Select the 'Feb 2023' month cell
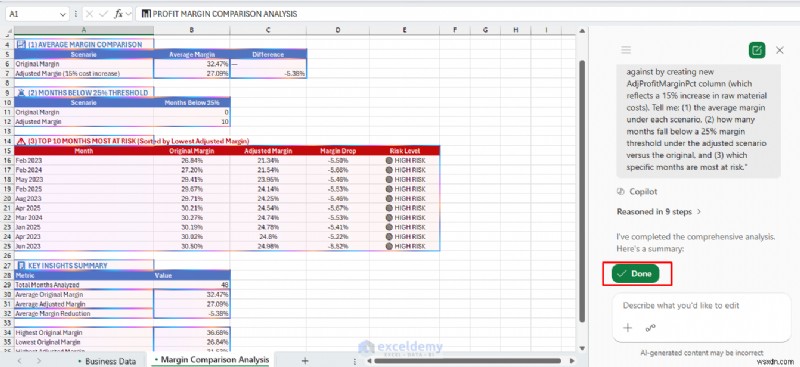 tap(84, 160)
